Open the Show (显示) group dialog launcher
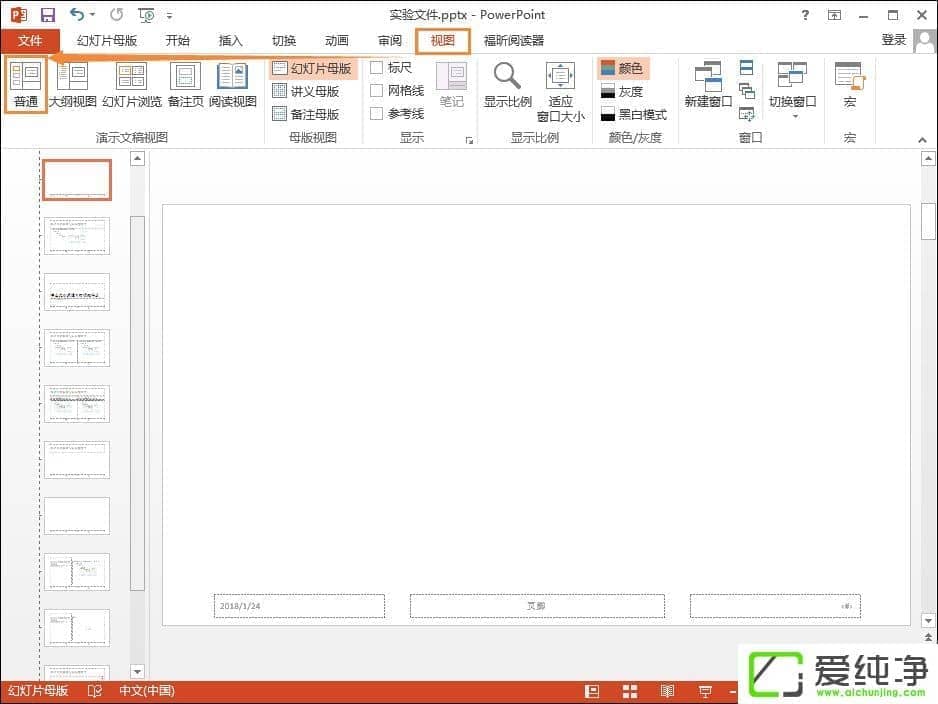This screenshot has width=938, height=704. [x=469, y=141]
